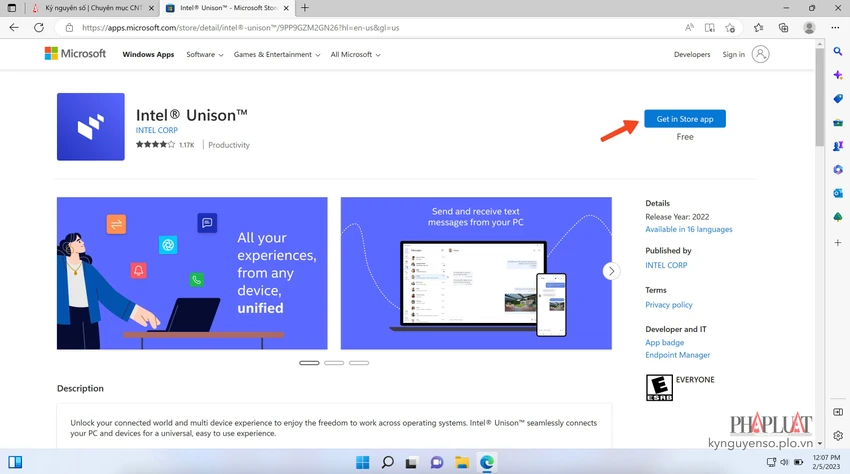
Task: Open the Privacy policy link
Action: tap(668, 305)
